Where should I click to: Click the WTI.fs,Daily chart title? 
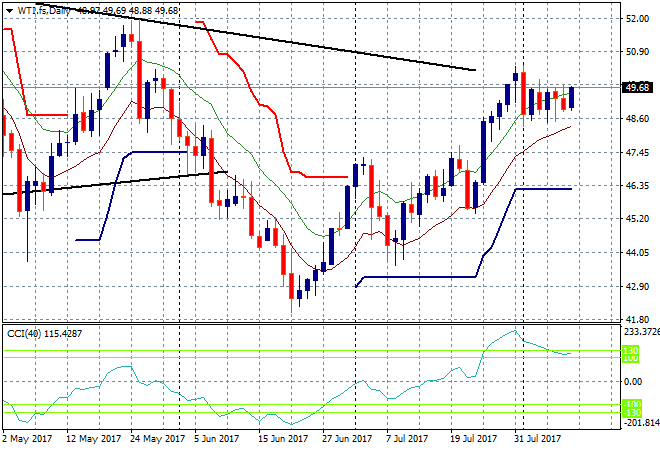[44, 11]
